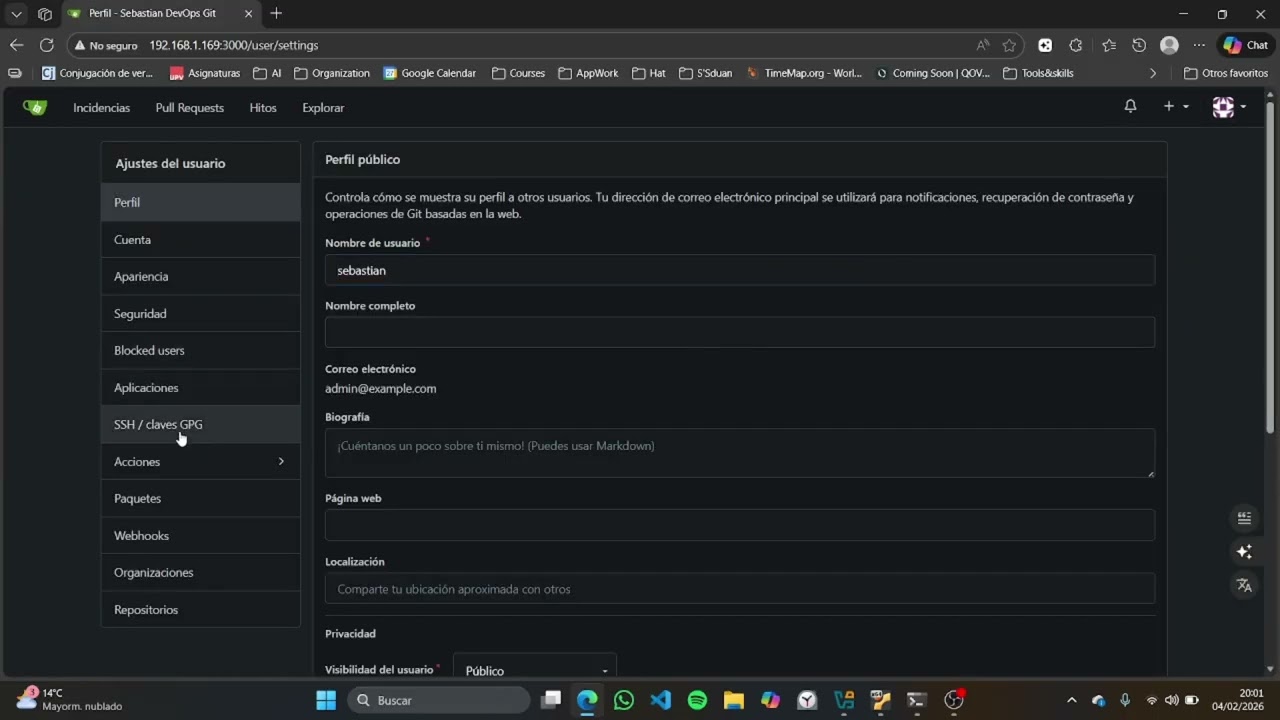Open the Otros favoritos folder
The height and width of the screenshot is (720, 1280).
[1225, 73]
